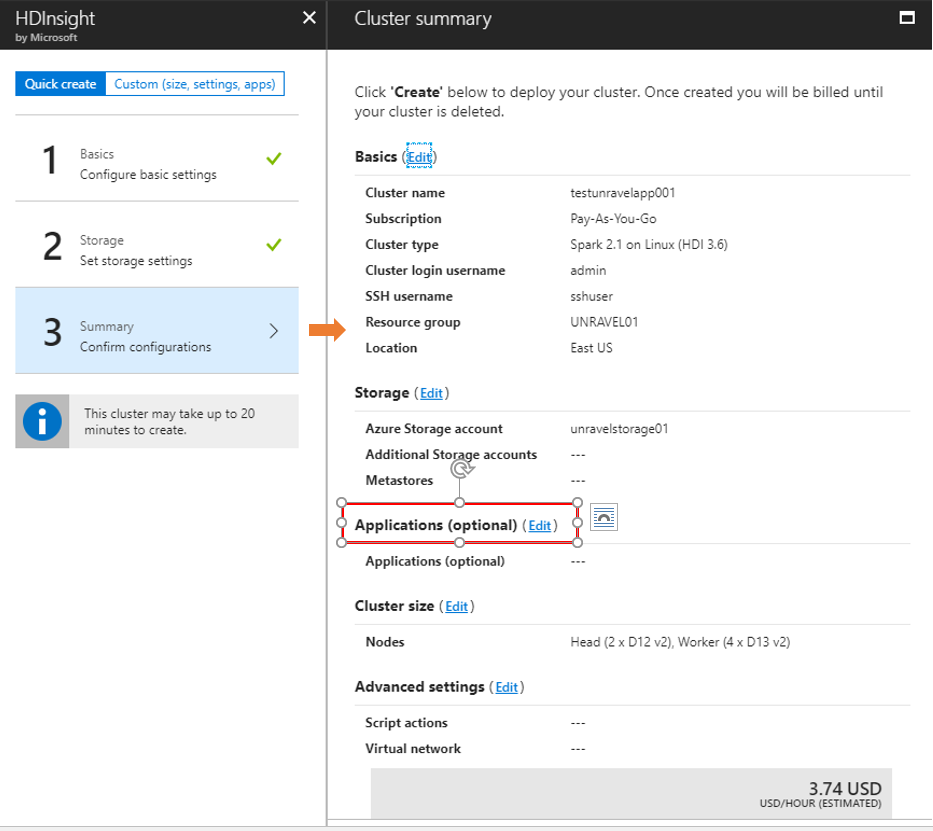
Task: Click the green checkmark for Storage step
Action: pos(274,244)
